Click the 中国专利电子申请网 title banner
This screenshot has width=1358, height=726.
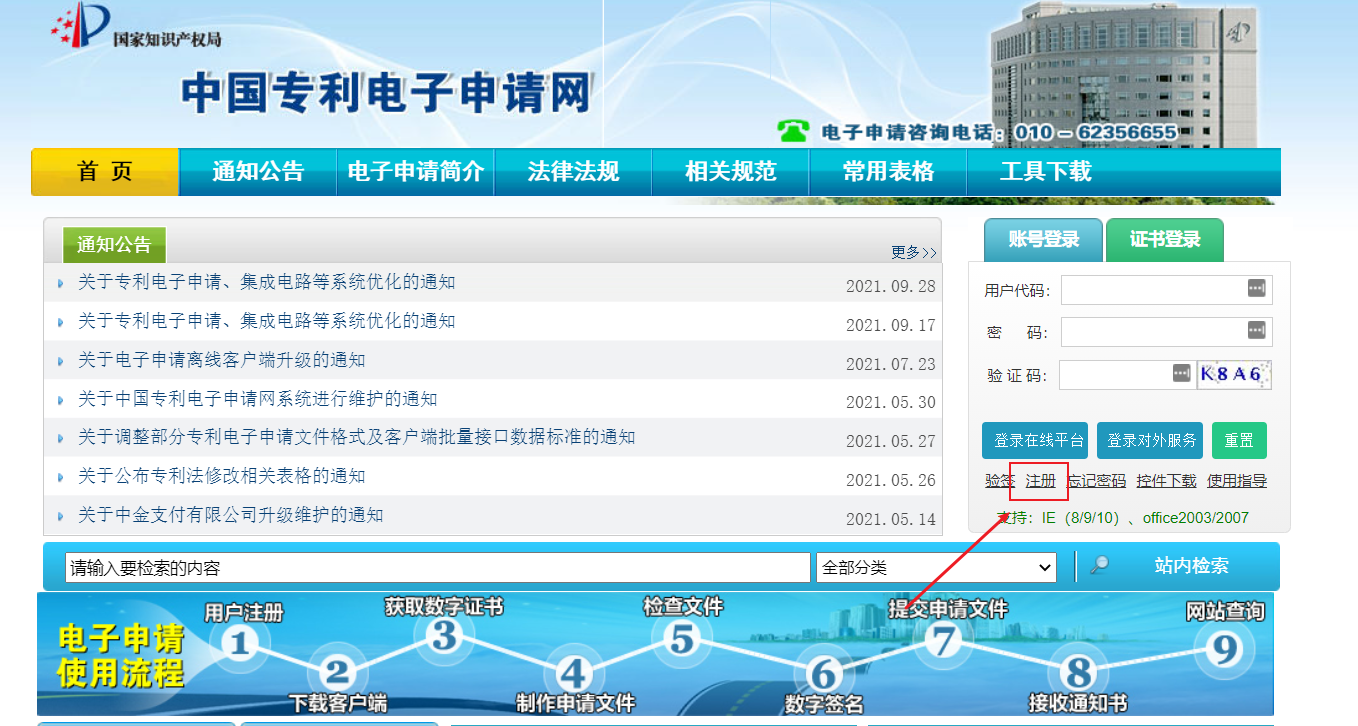pos(386,91)
